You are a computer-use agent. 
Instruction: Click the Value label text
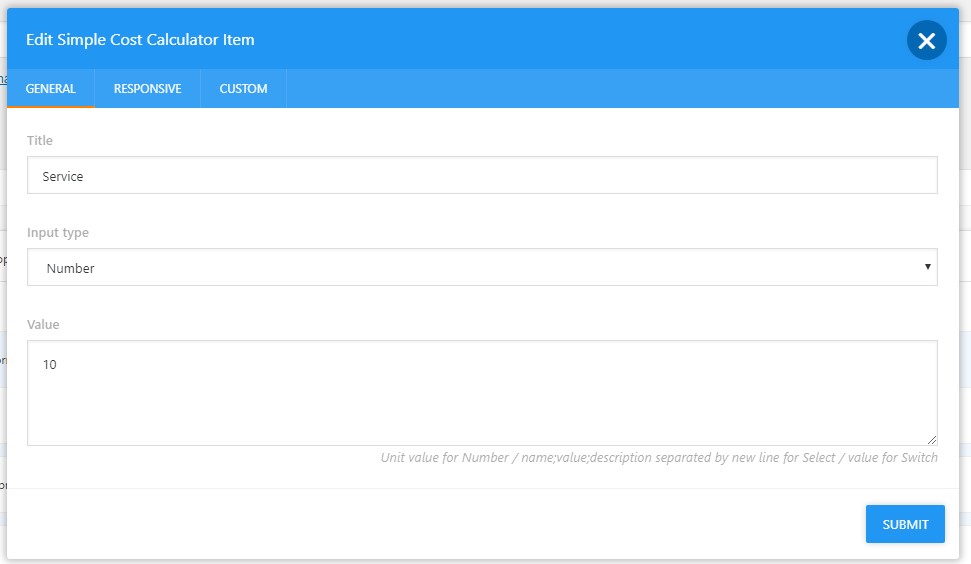tap(43, 324)
